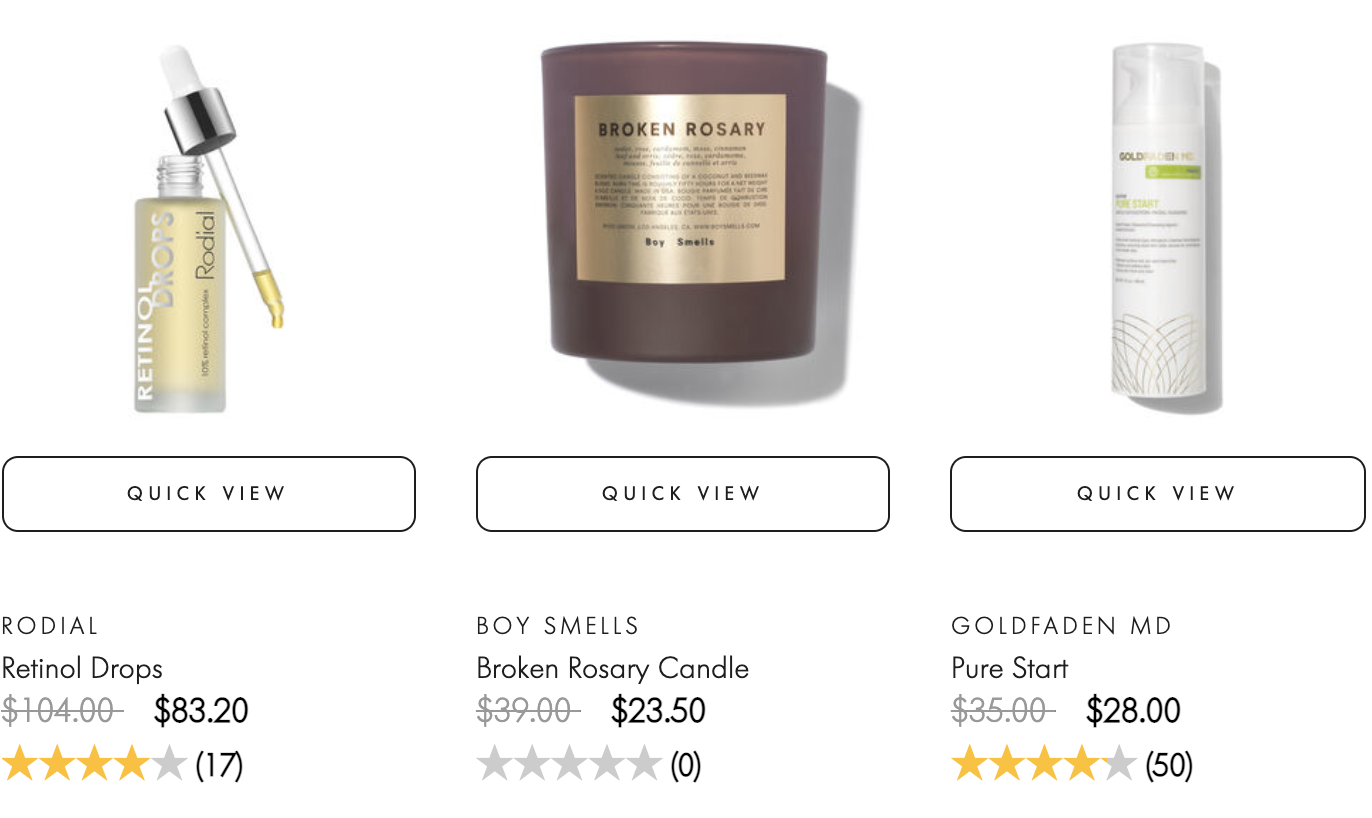Click the Retinol Drops bottle image
The image size is (1372, 818).
click(208, 228)
